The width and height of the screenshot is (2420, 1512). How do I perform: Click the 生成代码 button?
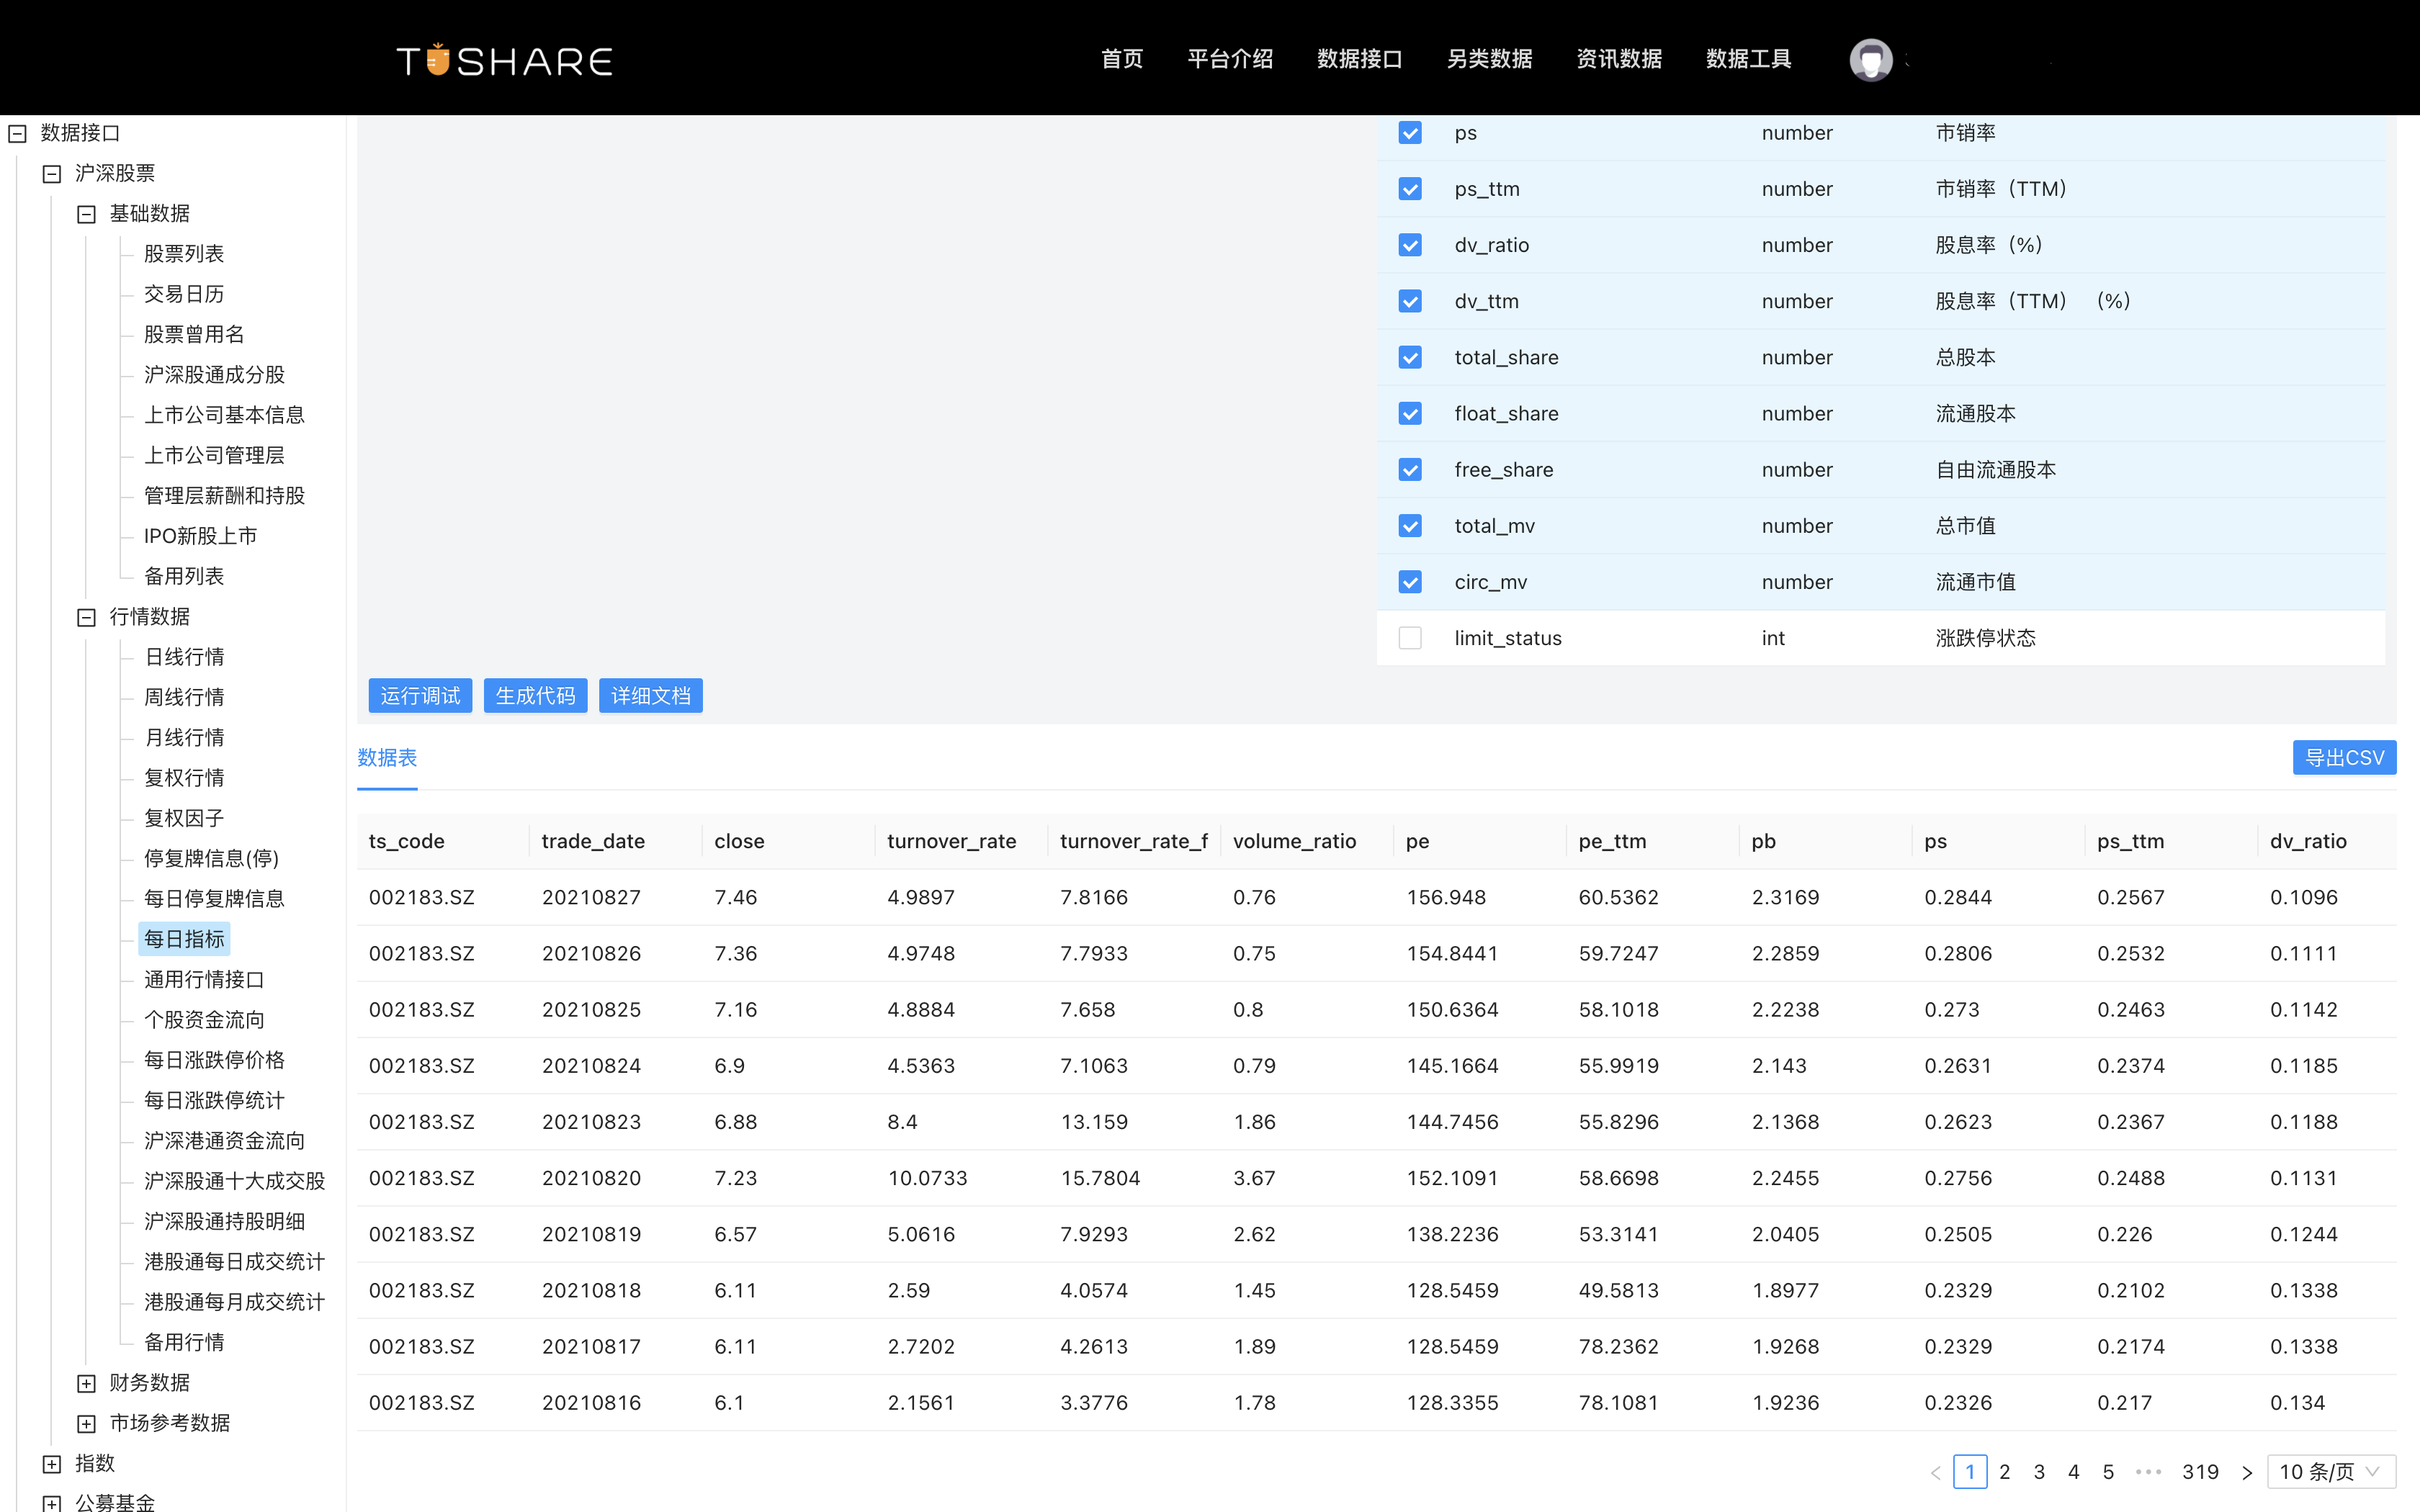pyautogui.click(x=535, y=695)
